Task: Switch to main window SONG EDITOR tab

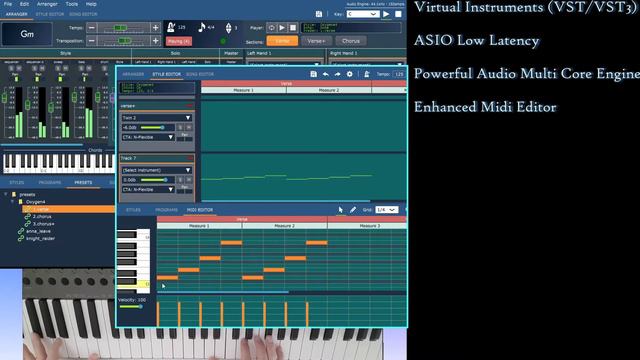Action: pos(83,14)
